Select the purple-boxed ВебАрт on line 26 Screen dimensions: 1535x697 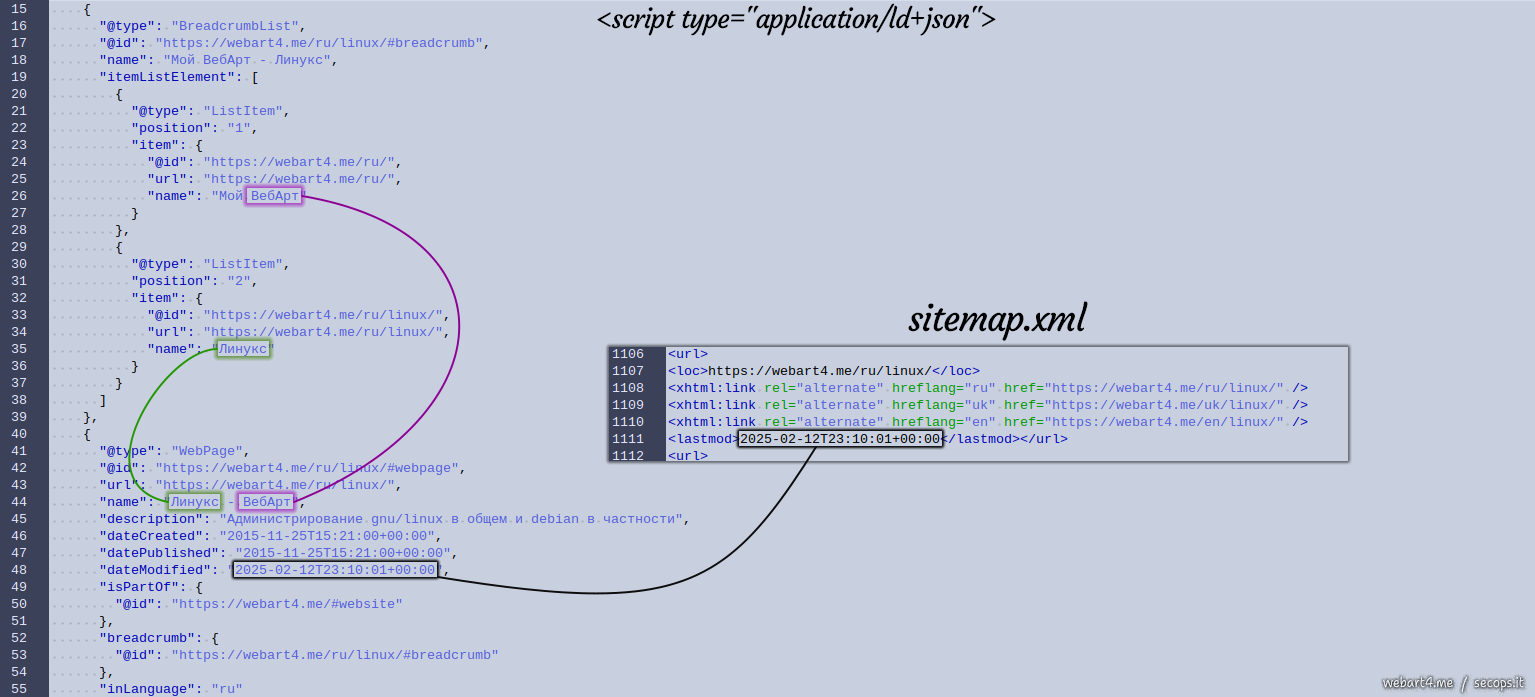(274, 196)
